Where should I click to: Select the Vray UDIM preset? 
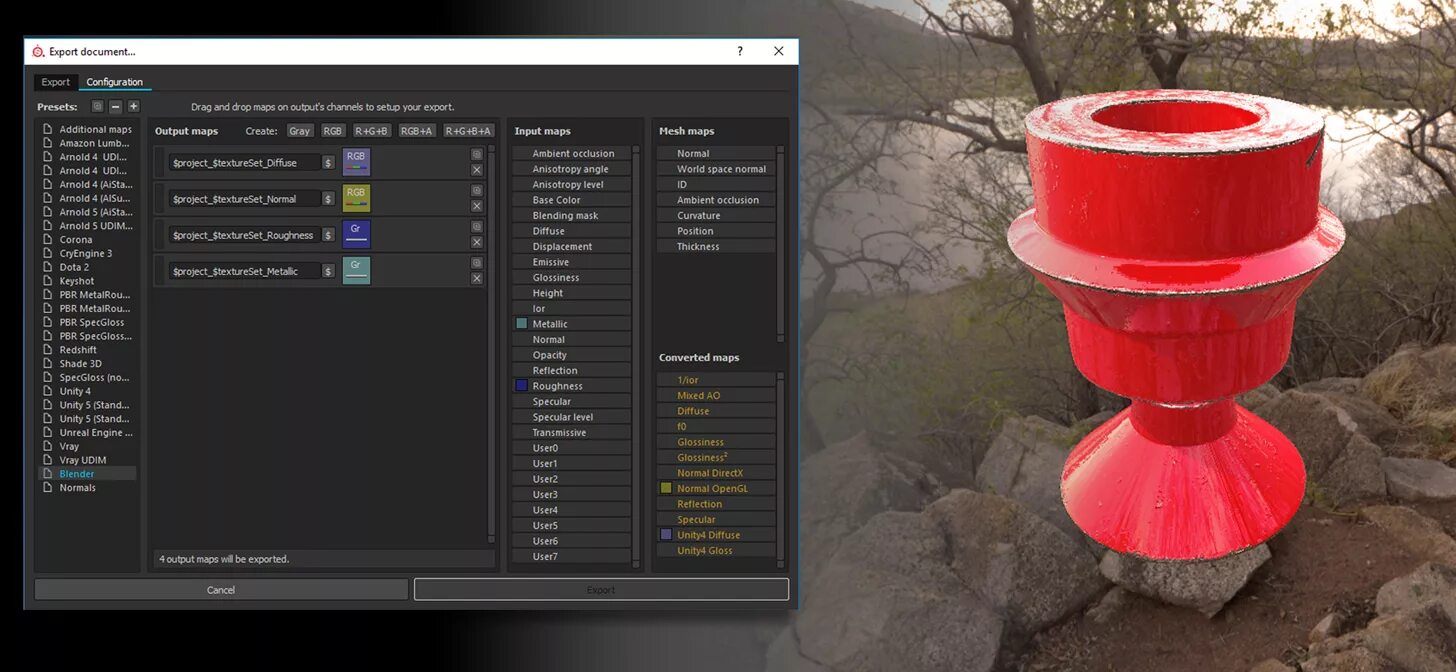pos(87,460)
